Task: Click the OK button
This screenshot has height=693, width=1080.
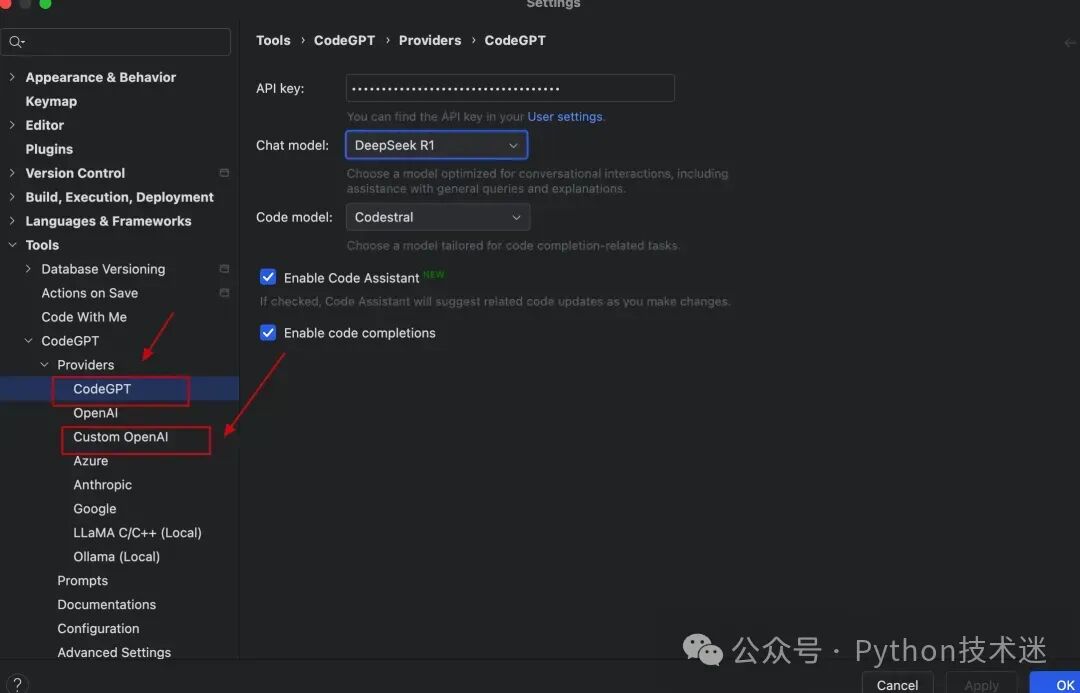Action: coord(1057,684)
